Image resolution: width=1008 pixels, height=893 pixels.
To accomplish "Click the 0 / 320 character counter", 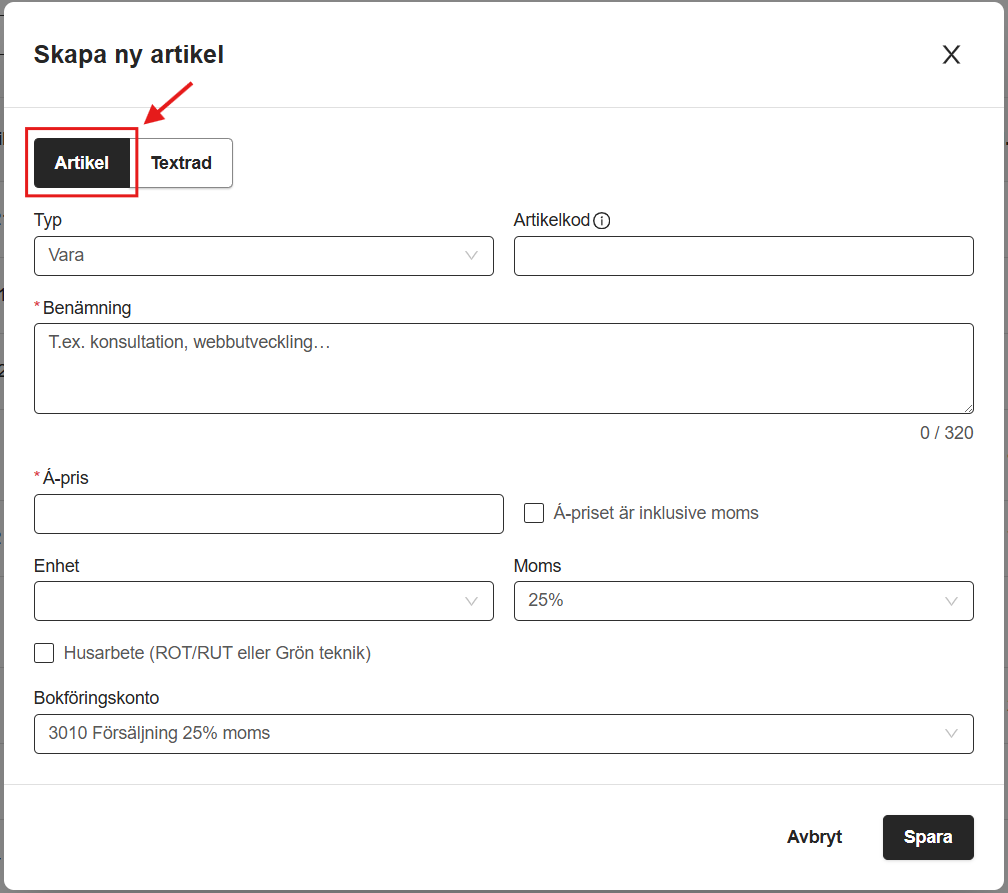I will 946,433.
